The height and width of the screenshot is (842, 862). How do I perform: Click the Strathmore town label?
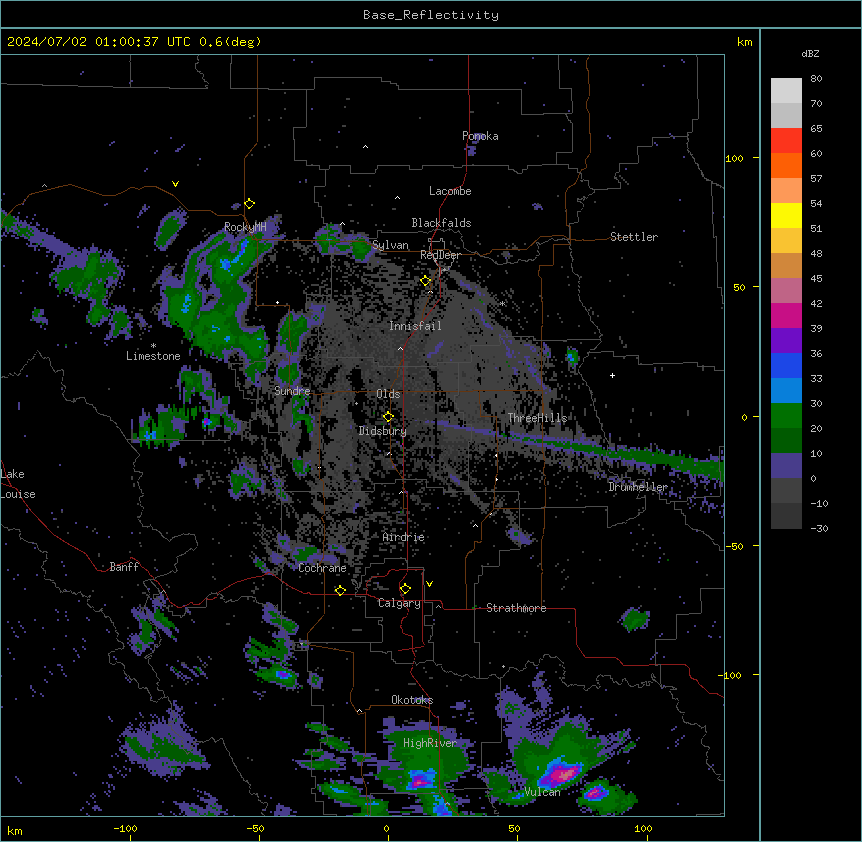tap(516, 608)
